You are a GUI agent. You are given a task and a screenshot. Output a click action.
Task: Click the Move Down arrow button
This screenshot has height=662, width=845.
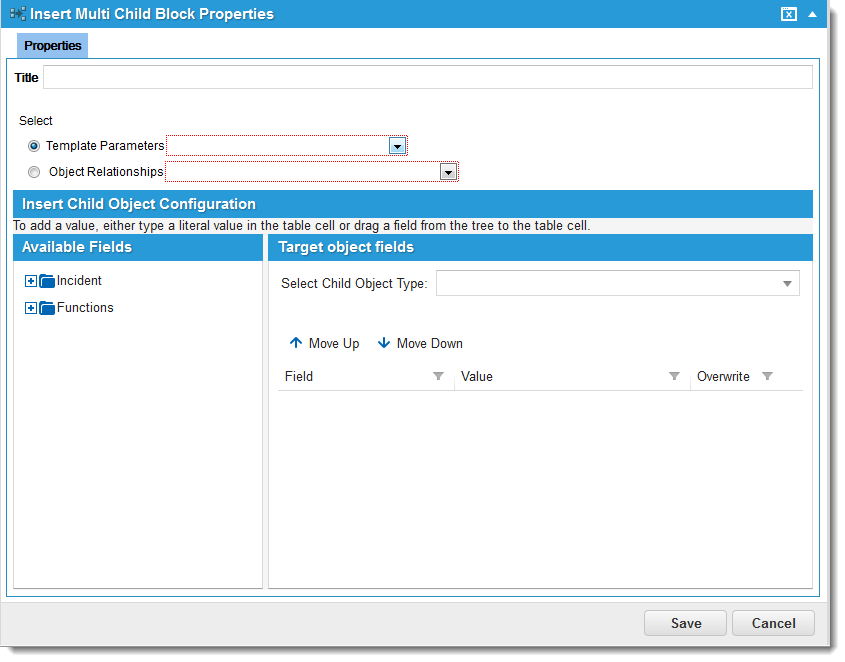[420, 343]
